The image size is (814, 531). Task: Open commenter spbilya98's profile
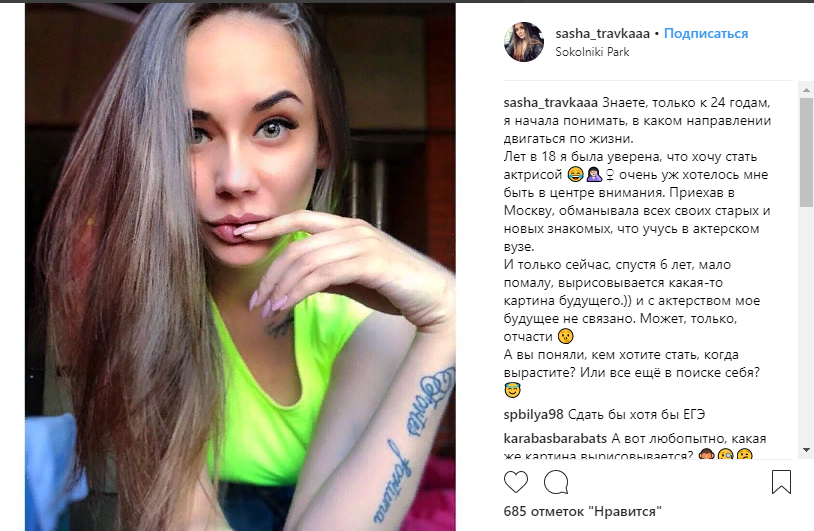[533, 415]
